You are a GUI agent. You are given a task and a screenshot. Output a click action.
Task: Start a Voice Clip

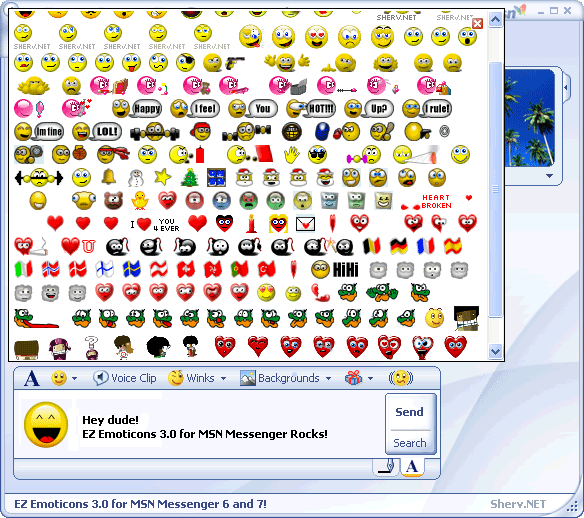point(124,378)
